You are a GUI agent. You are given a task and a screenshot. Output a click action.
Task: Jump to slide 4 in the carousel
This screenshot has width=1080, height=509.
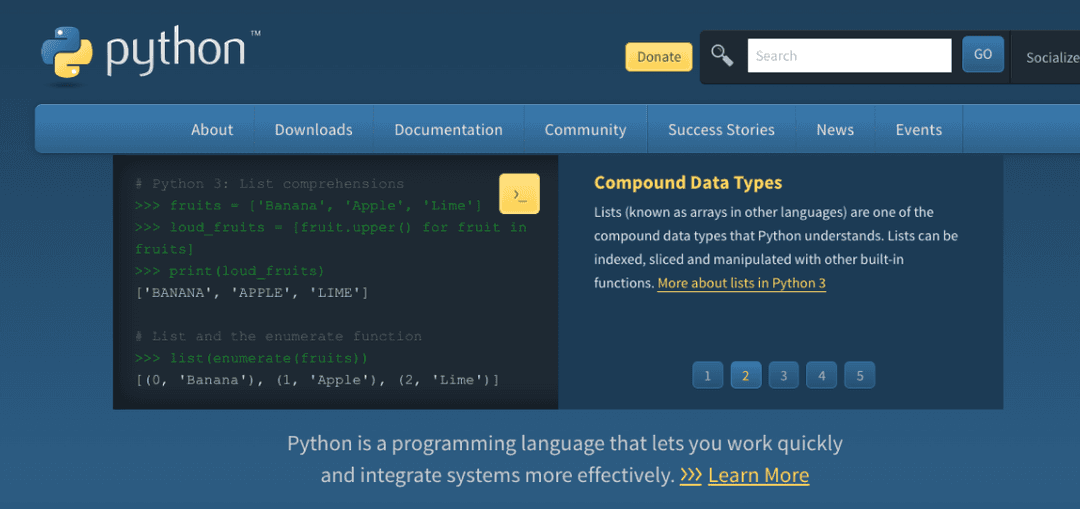821,376
